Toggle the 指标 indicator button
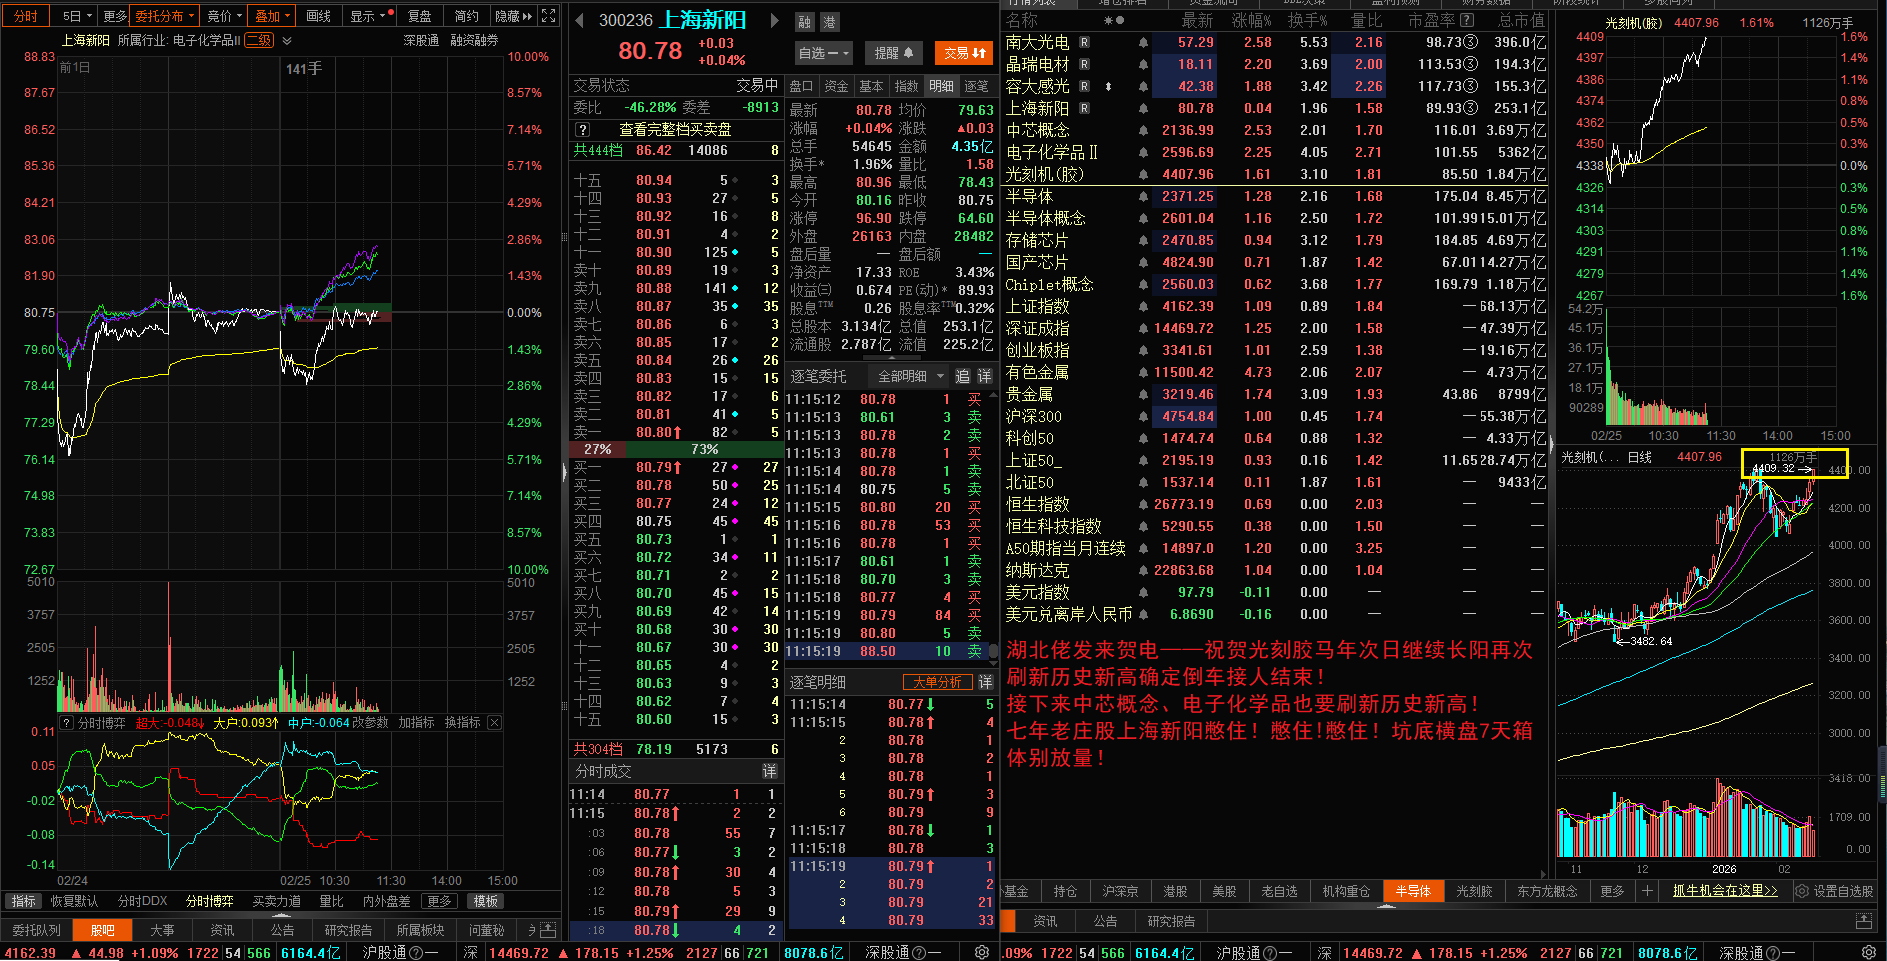This screenshot has width=1887, height=961. pyautogui.click(x=23, y=901)
